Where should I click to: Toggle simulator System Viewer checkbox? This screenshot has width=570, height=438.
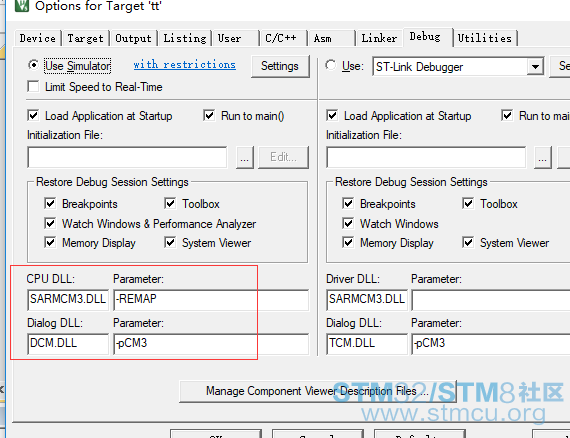pyautogui.click(x=170, y=242)
